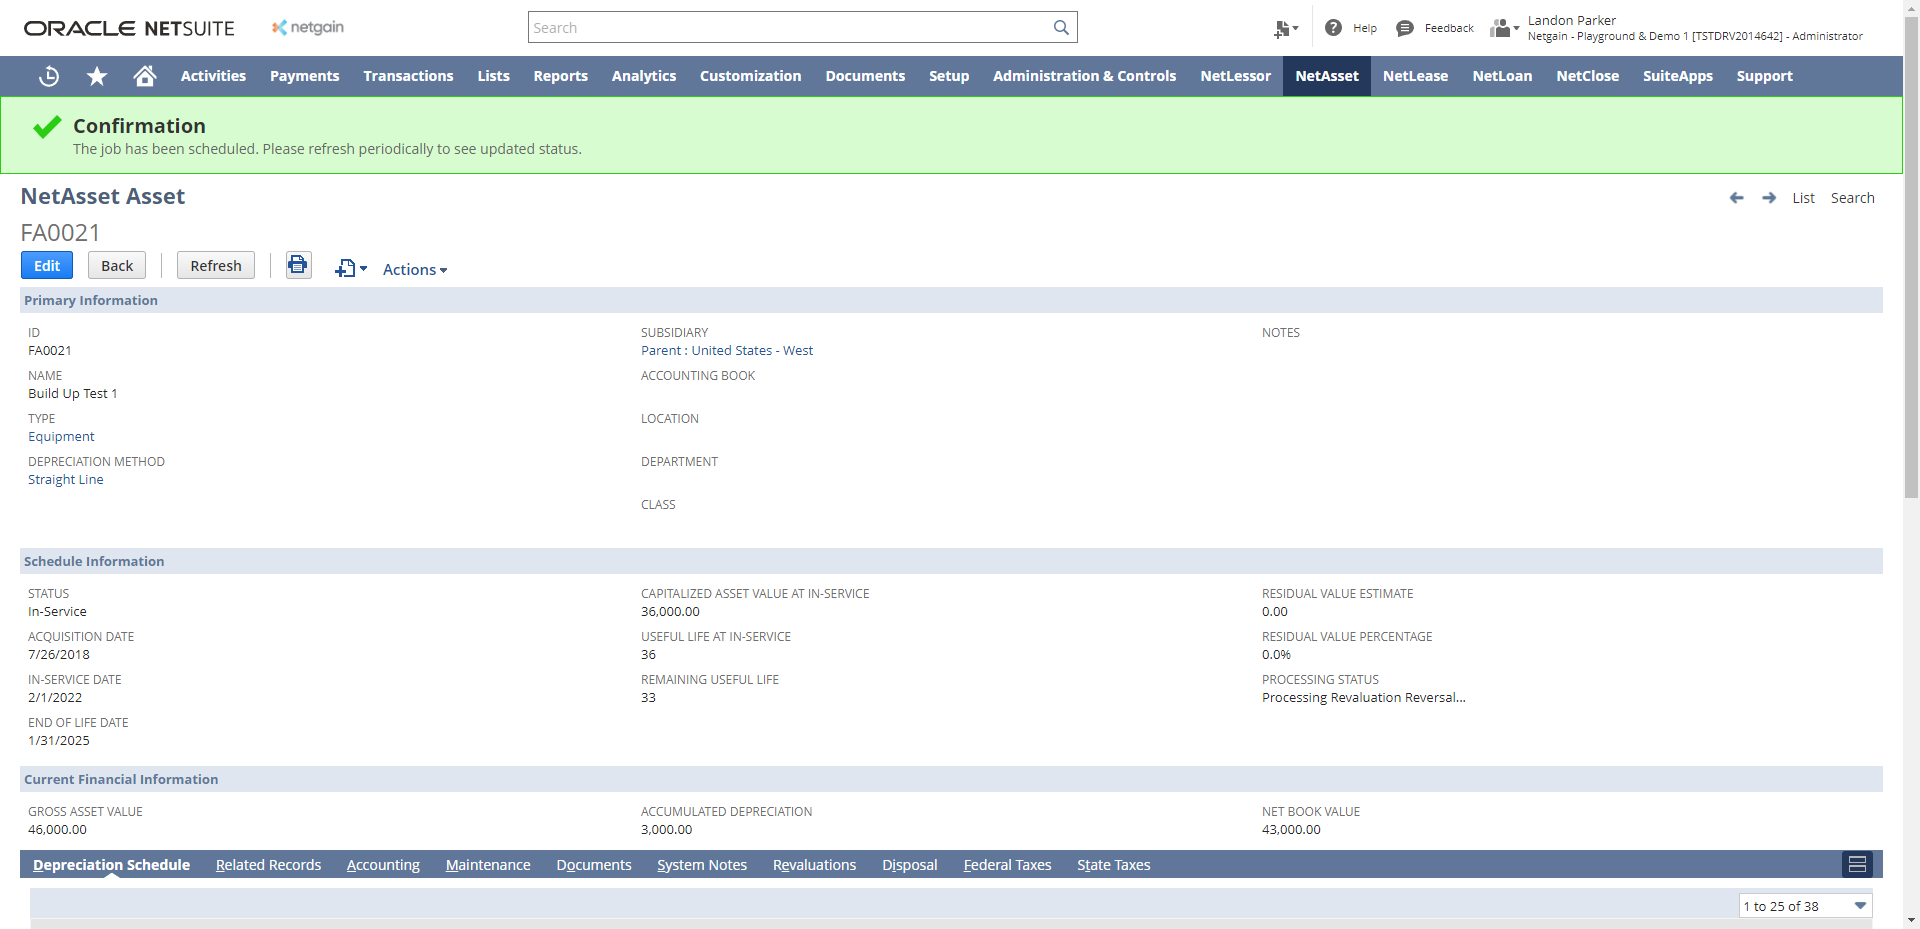Go to next record with right arrow

click(x=1769, y=198)
